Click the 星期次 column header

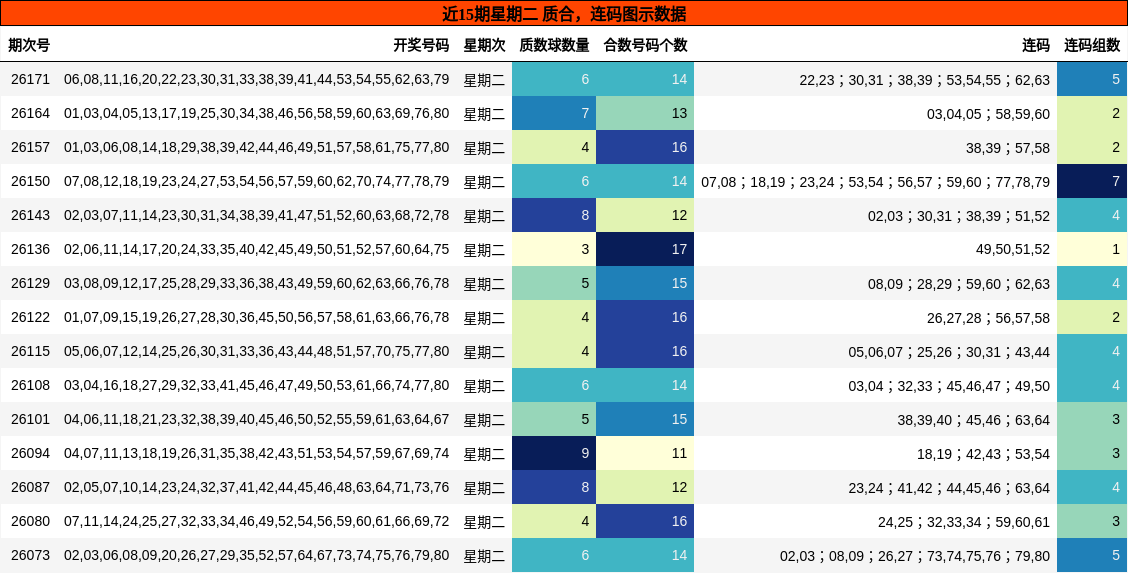click(484, 45)
